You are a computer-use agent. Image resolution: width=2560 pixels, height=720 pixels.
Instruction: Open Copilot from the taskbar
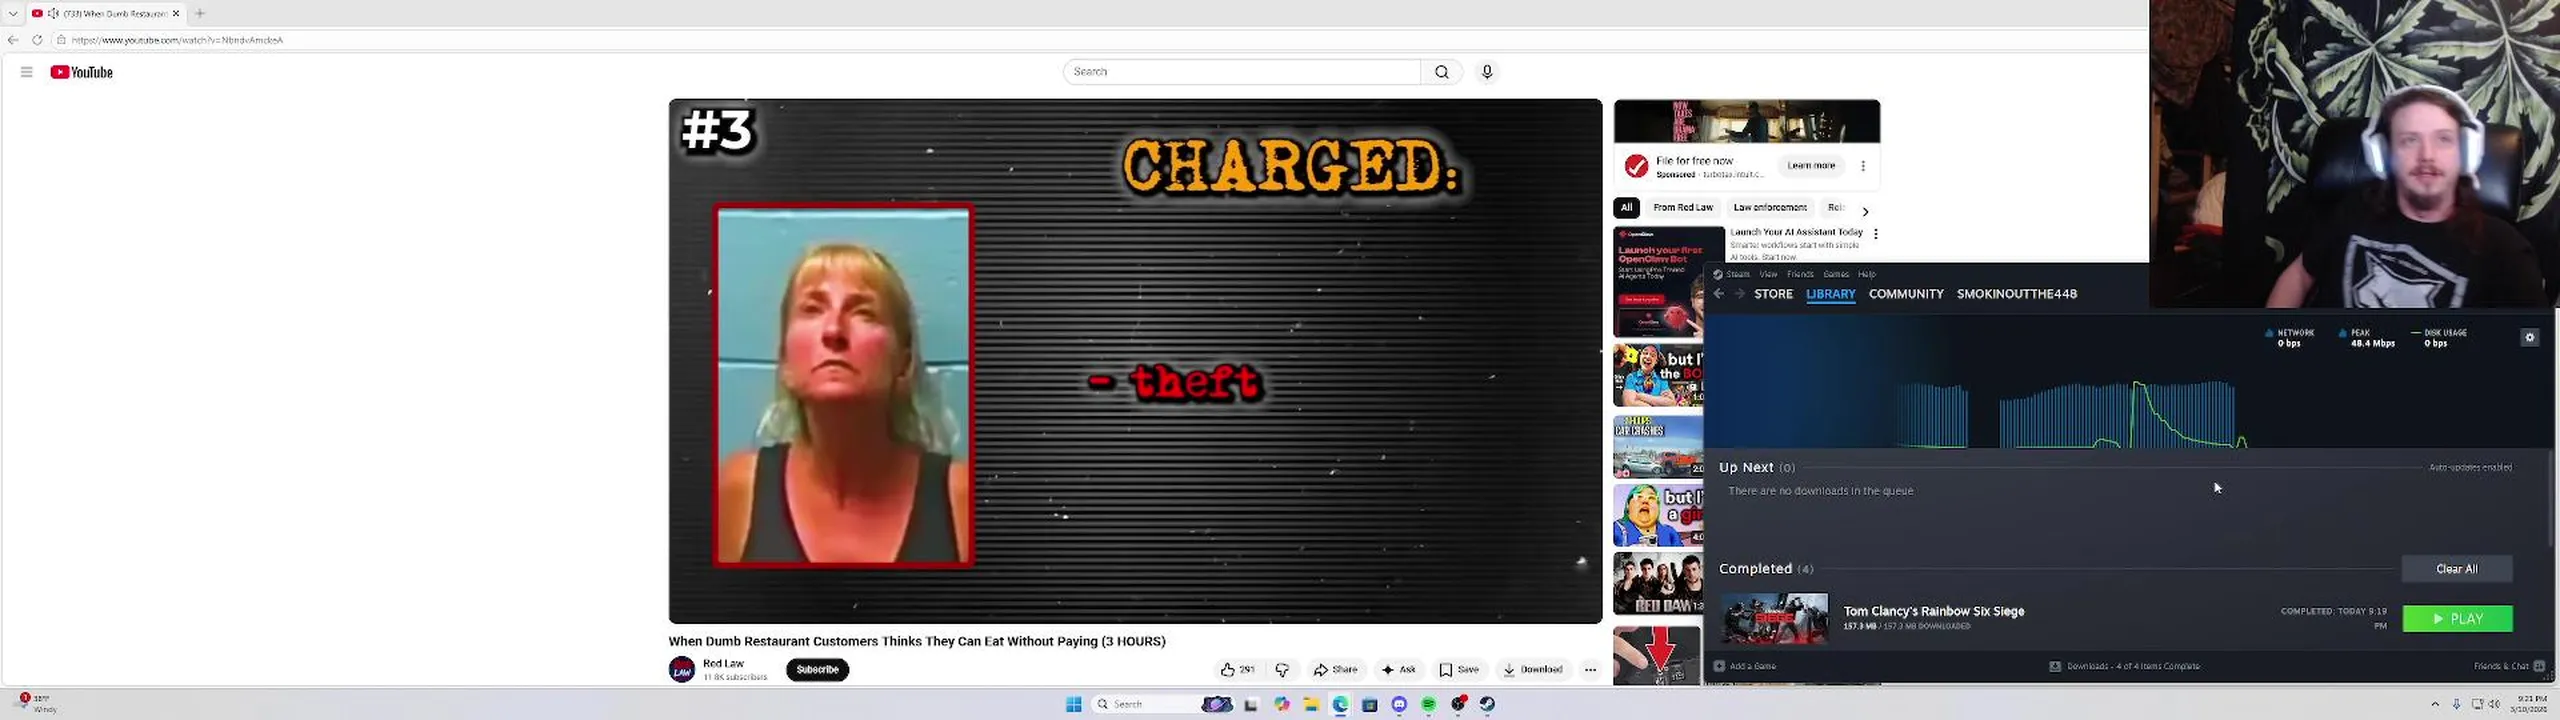tap(1281, 704)
